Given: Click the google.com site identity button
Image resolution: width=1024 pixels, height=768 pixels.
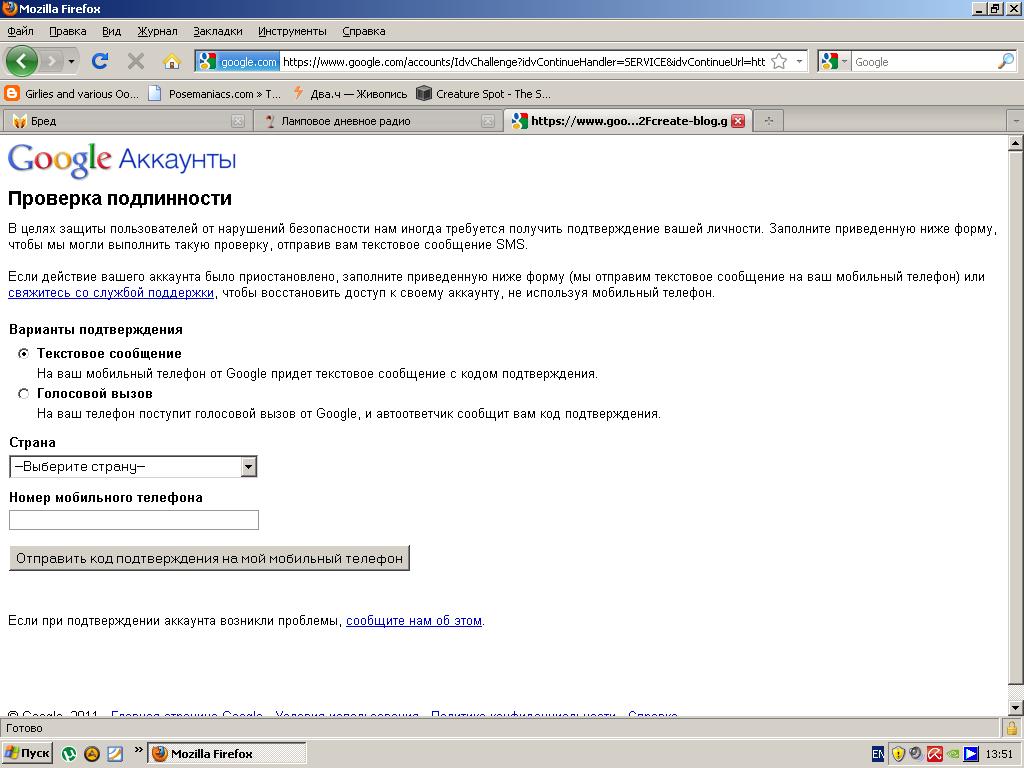Looking at the screenshot, I should [239, 62].
